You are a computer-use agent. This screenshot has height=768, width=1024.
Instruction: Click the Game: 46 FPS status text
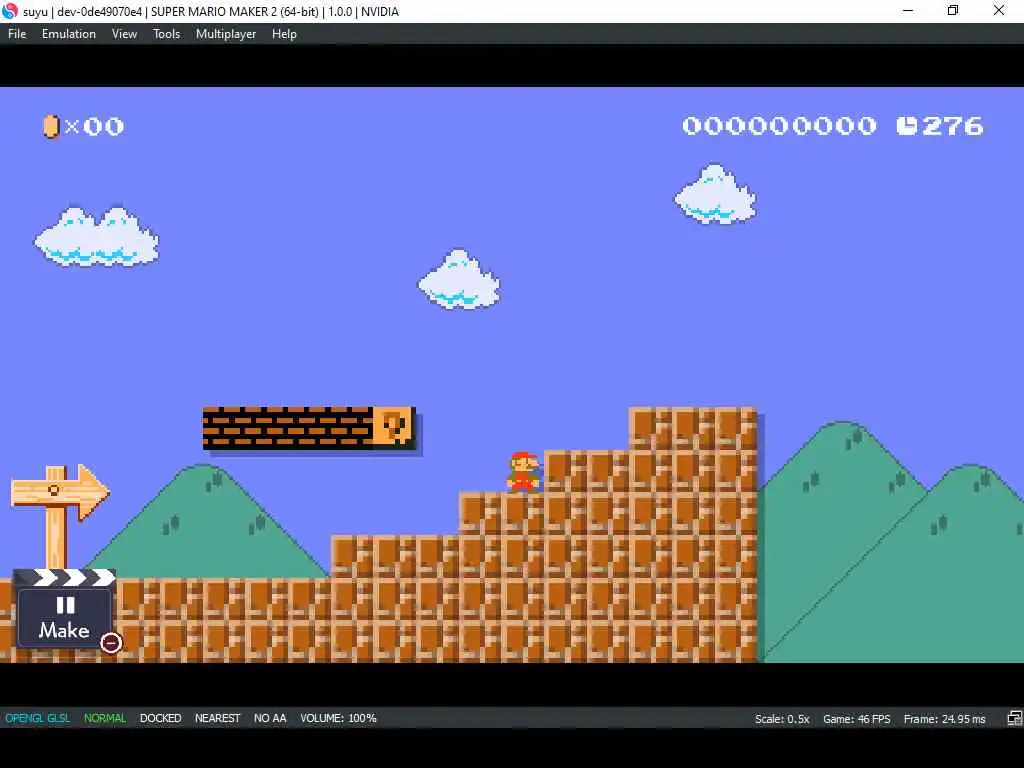pos(856,719)
